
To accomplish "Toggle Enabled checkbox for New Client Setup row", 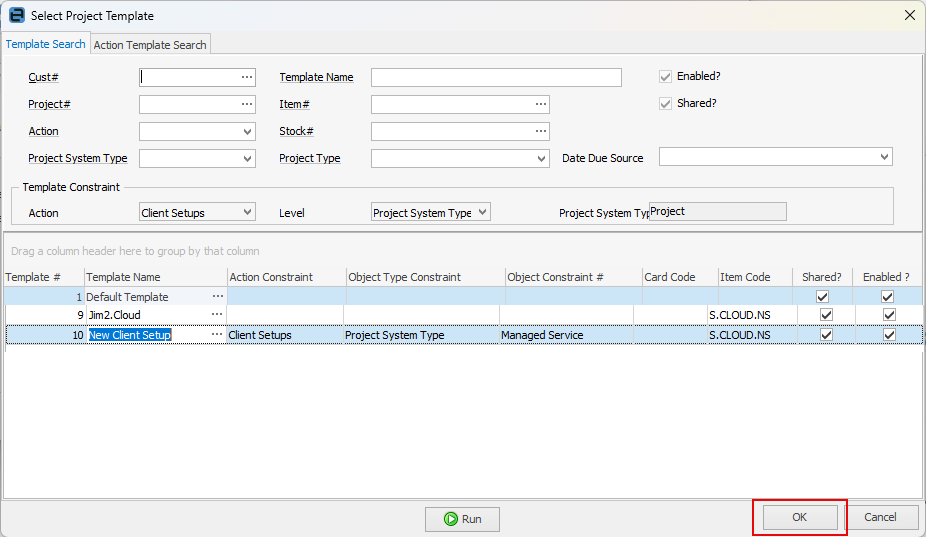I will point(889,335).
